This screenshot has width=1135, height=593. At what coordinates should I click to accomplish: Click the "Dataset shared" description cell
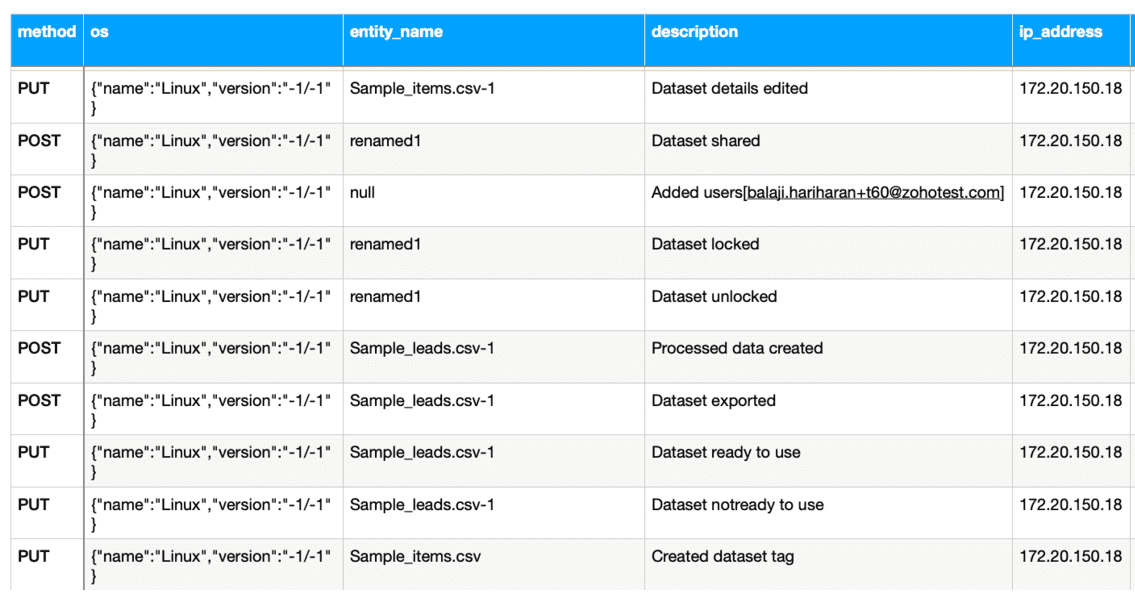pyautogui.click(x=705, y=141)
